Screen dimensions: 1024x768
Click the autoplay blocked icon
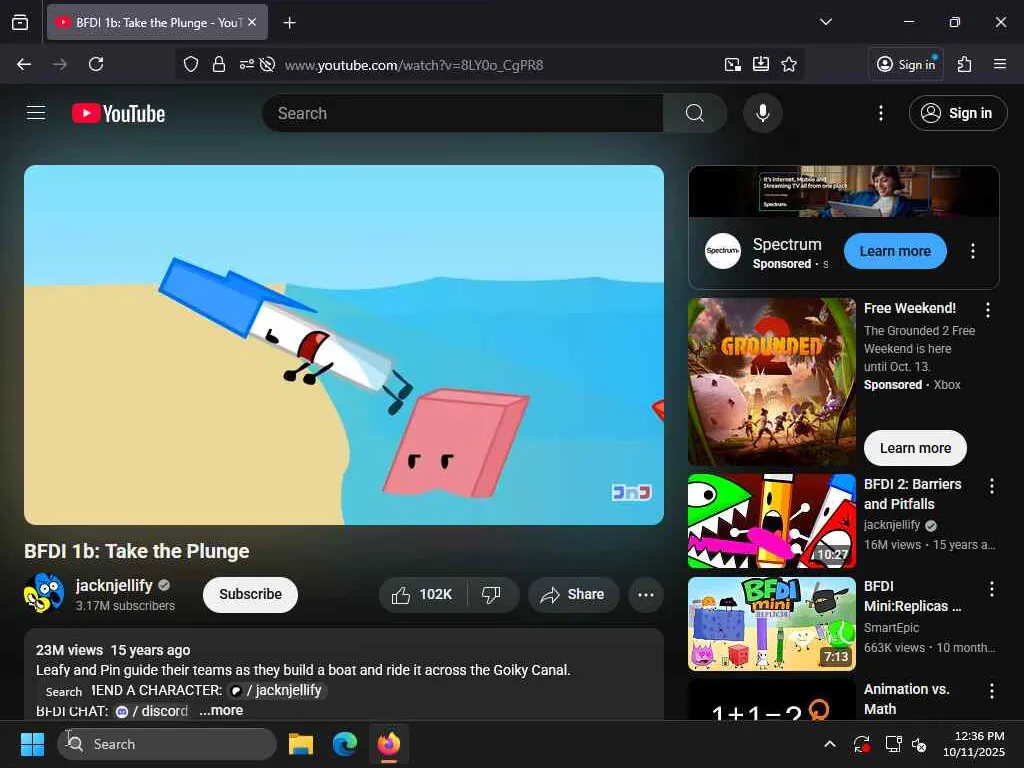267,64
